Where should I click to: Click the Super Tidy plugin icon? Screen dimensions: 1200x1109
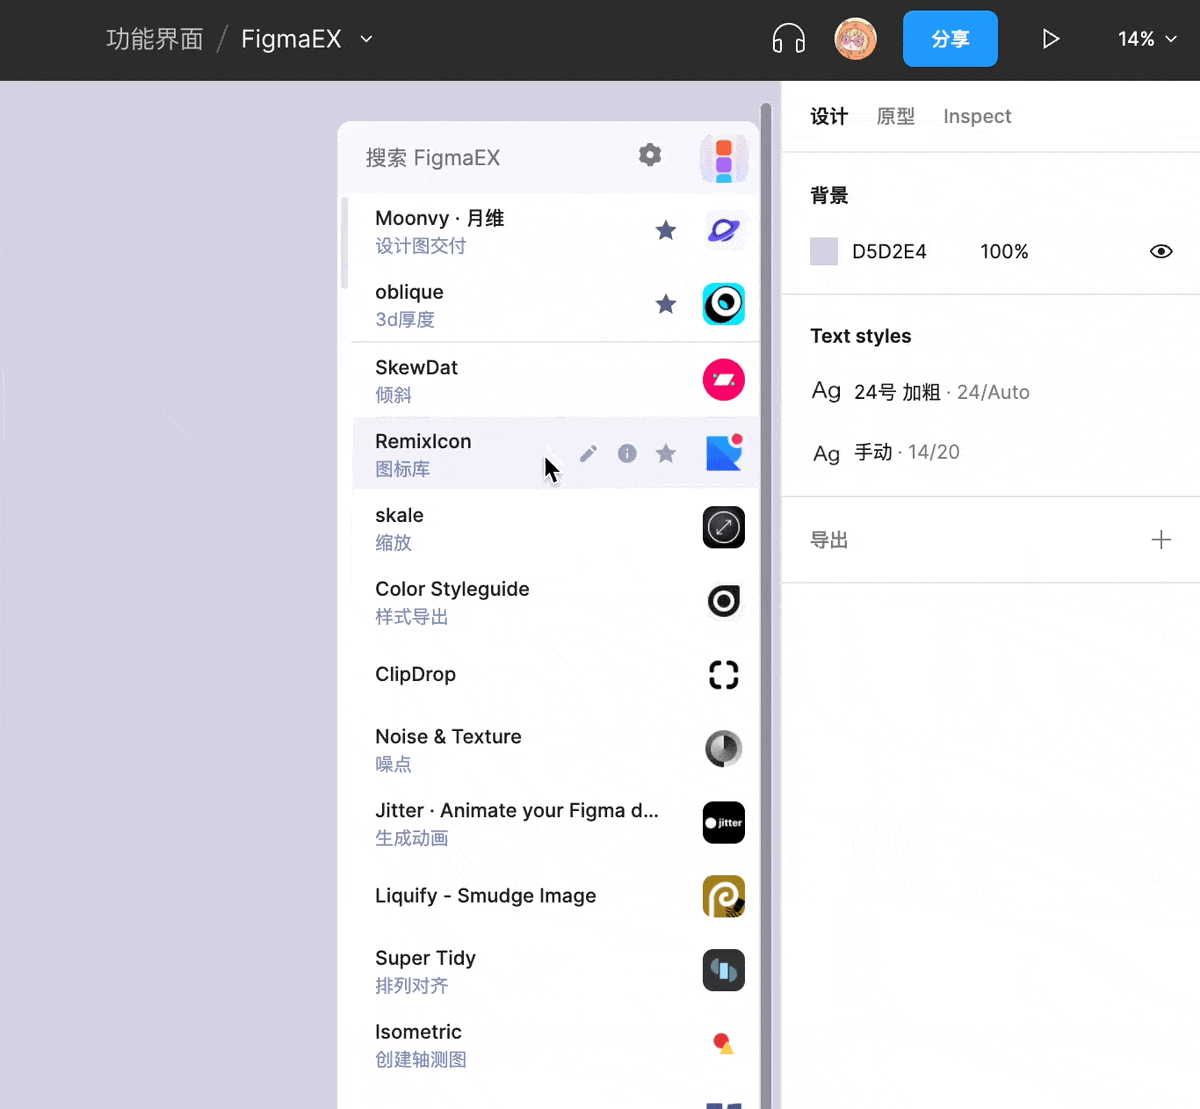[x=724, y=970]
